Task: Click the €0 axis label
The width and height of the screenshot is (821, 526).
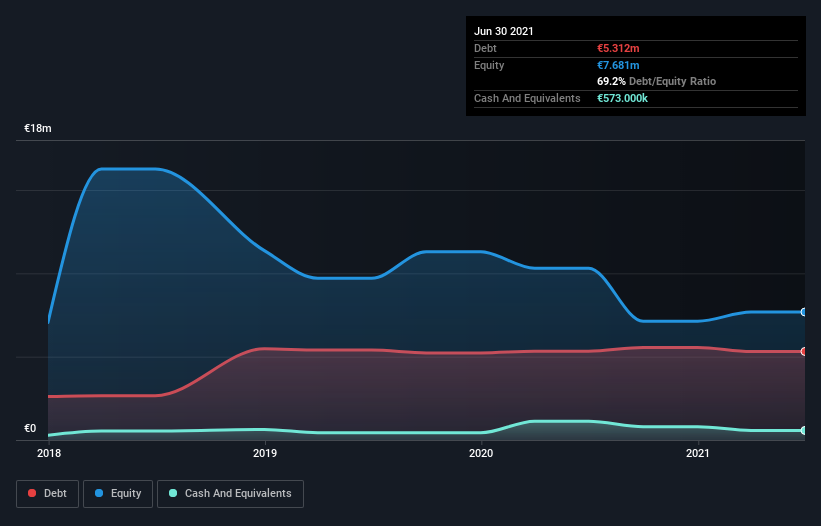Action: [x=30, y=428]
